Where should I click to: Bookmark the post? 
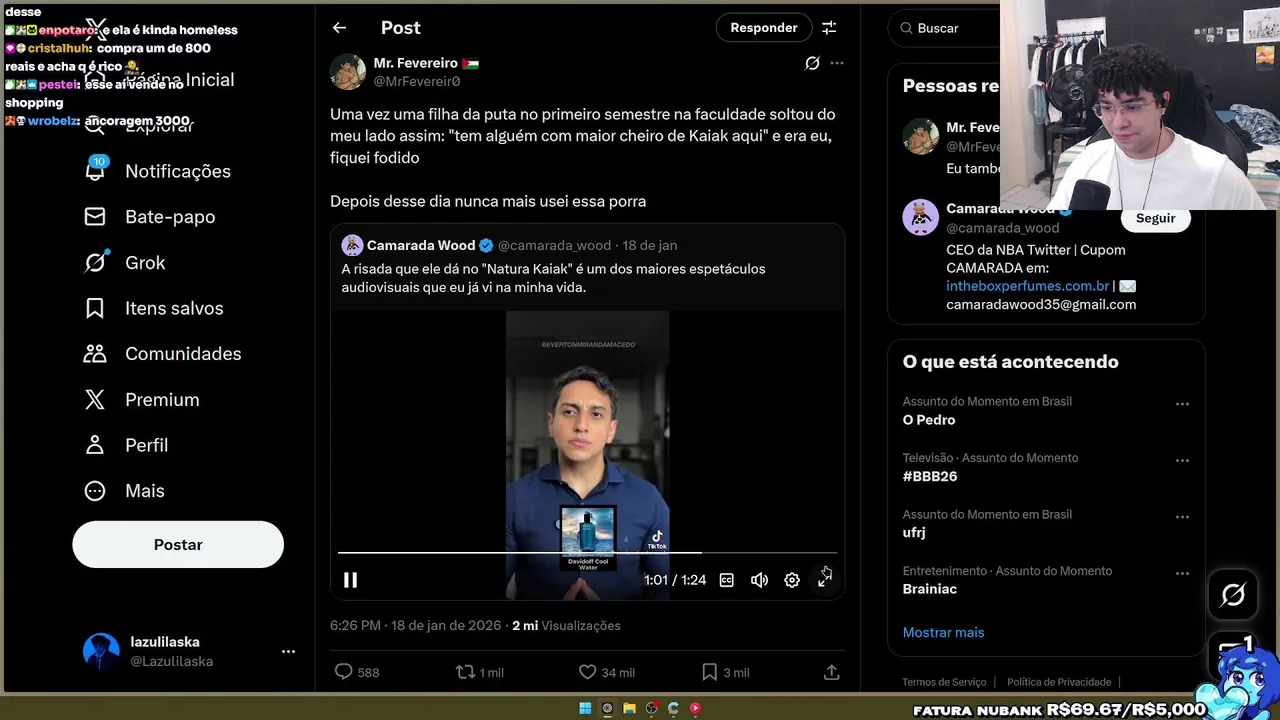click(709, 672)
